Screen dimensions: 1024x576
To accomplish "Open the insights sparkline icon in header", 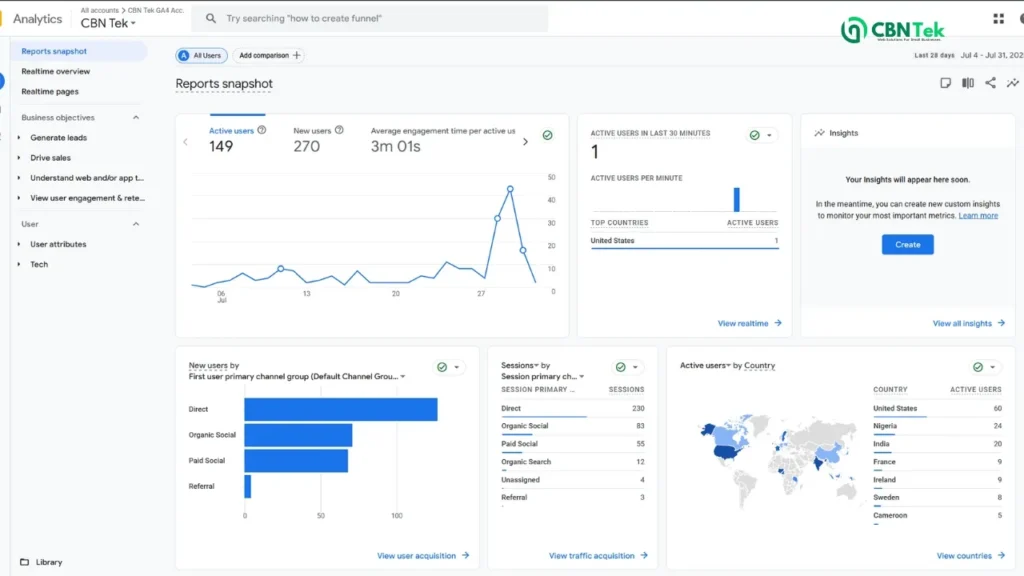I will (x=1012, y=83).
